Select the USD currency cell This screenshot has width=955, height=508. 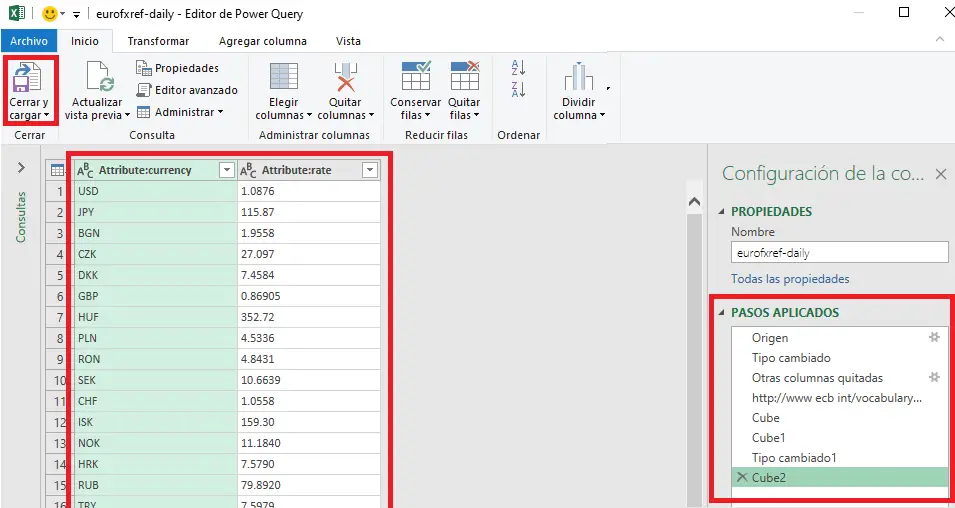tap(155, 191)
